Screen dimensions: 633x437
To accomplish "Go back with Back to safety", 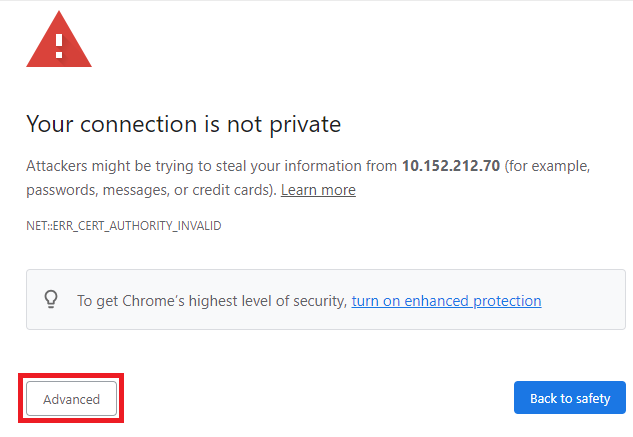I will coord(570,398).
